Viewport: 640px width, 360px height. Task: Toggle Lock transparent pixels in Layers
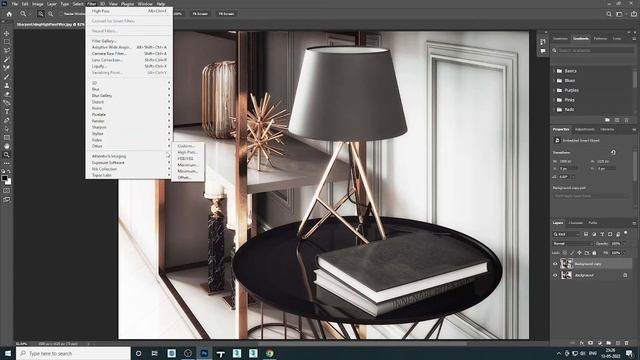(x=565, y=253)
